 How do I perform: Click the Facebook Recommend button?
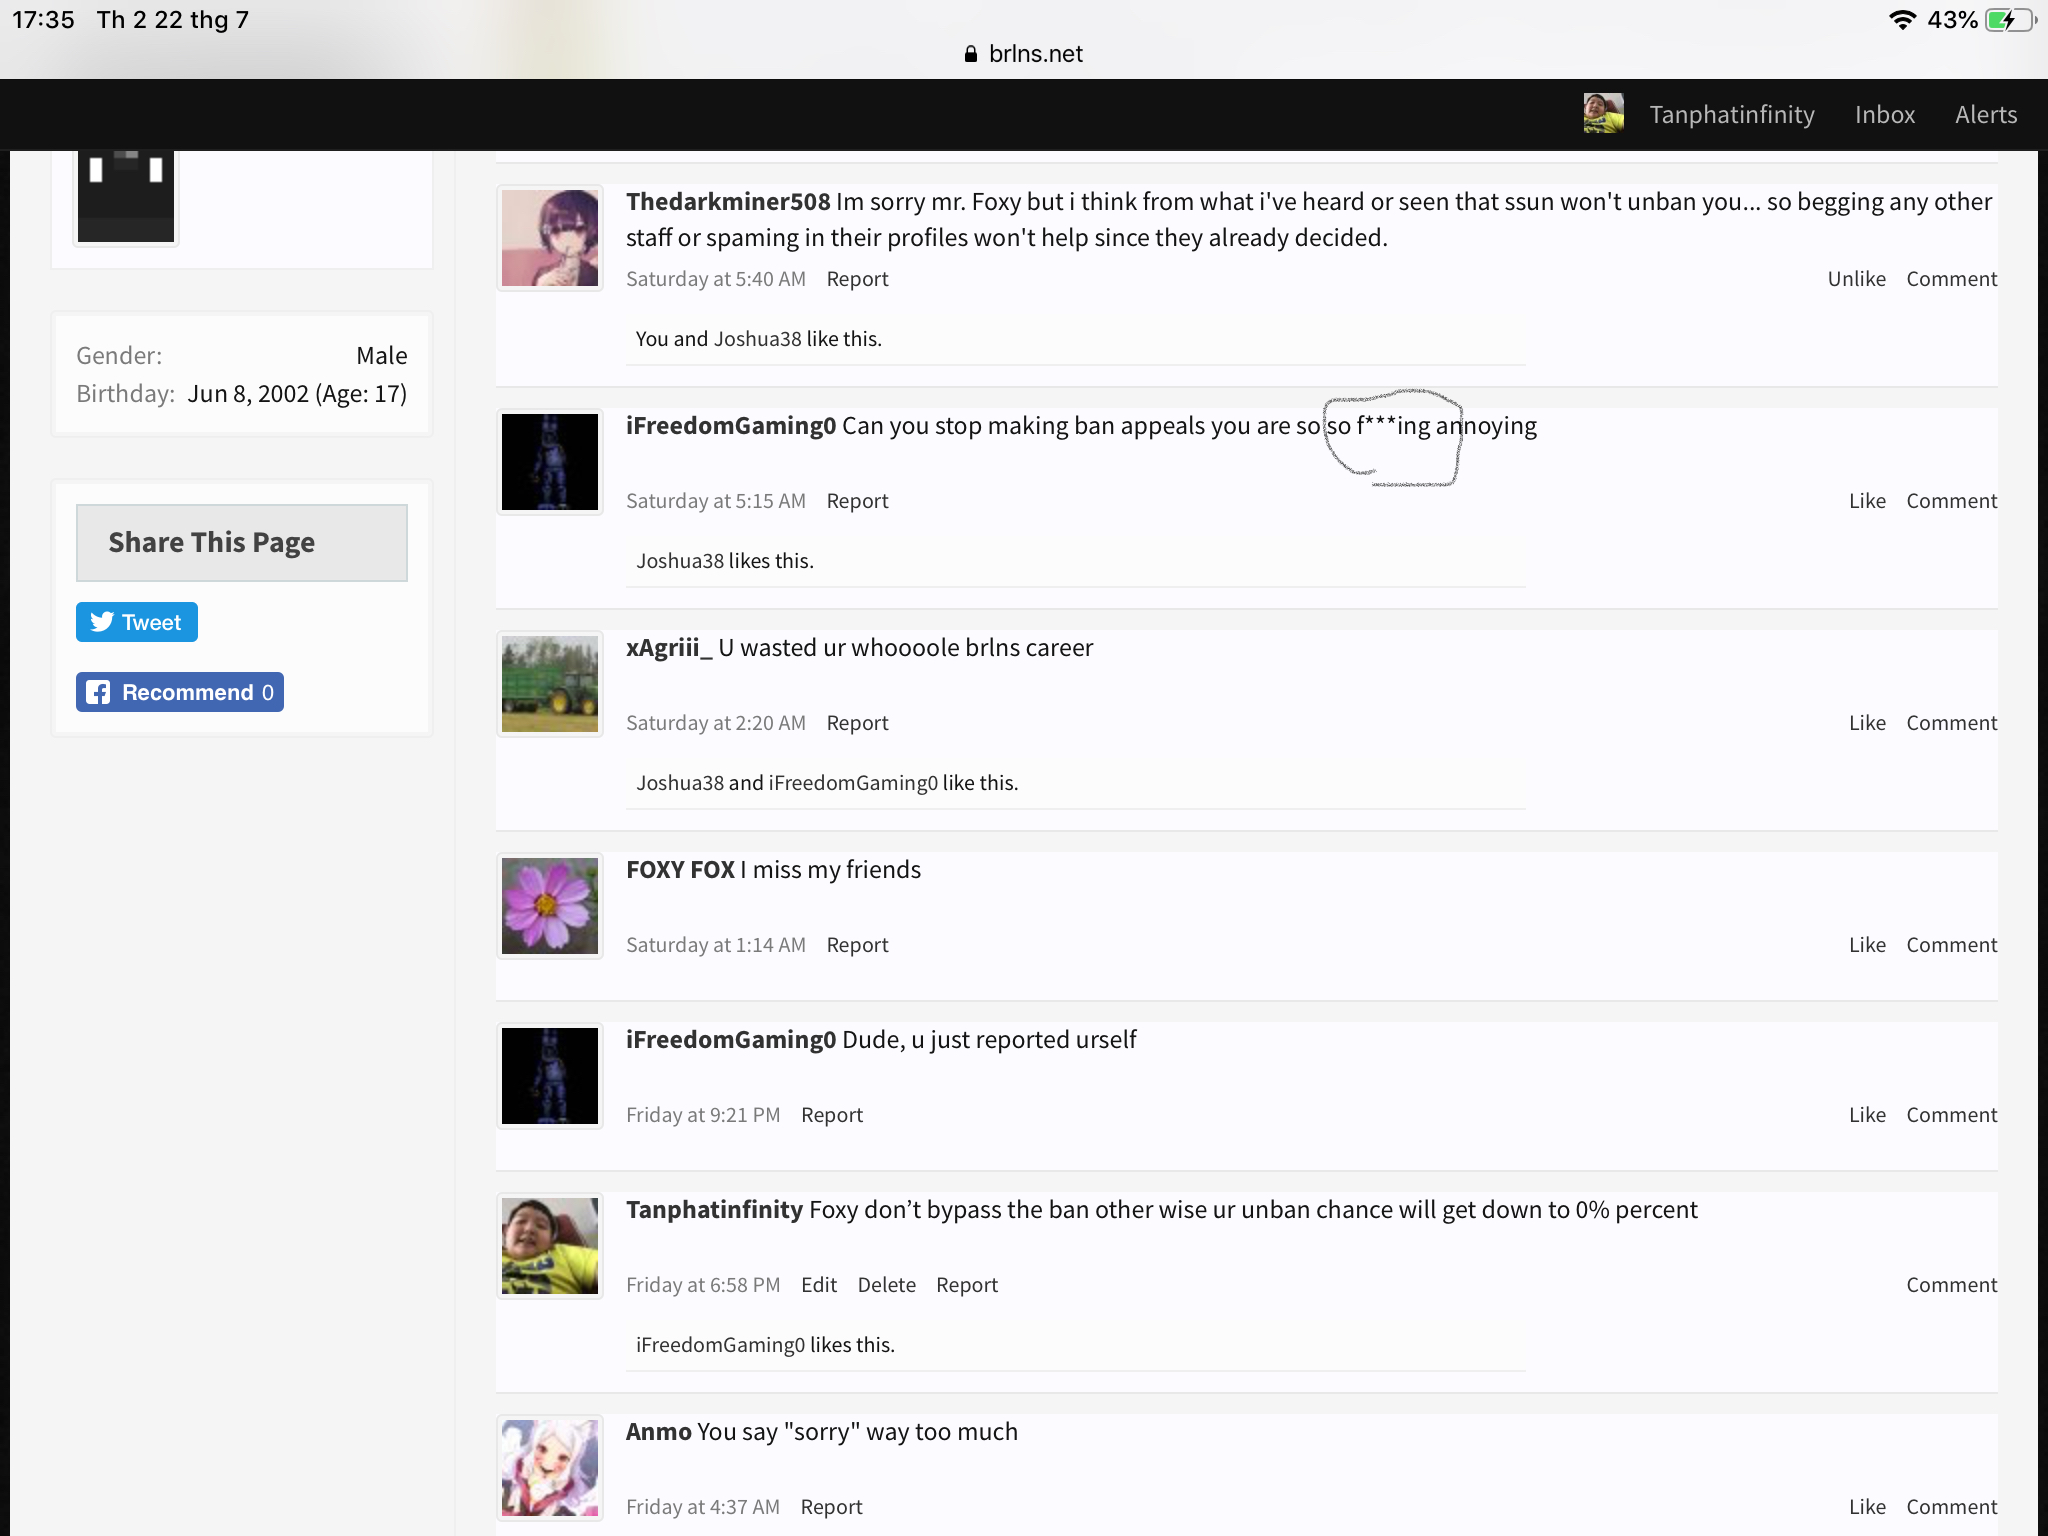(180, 692)
